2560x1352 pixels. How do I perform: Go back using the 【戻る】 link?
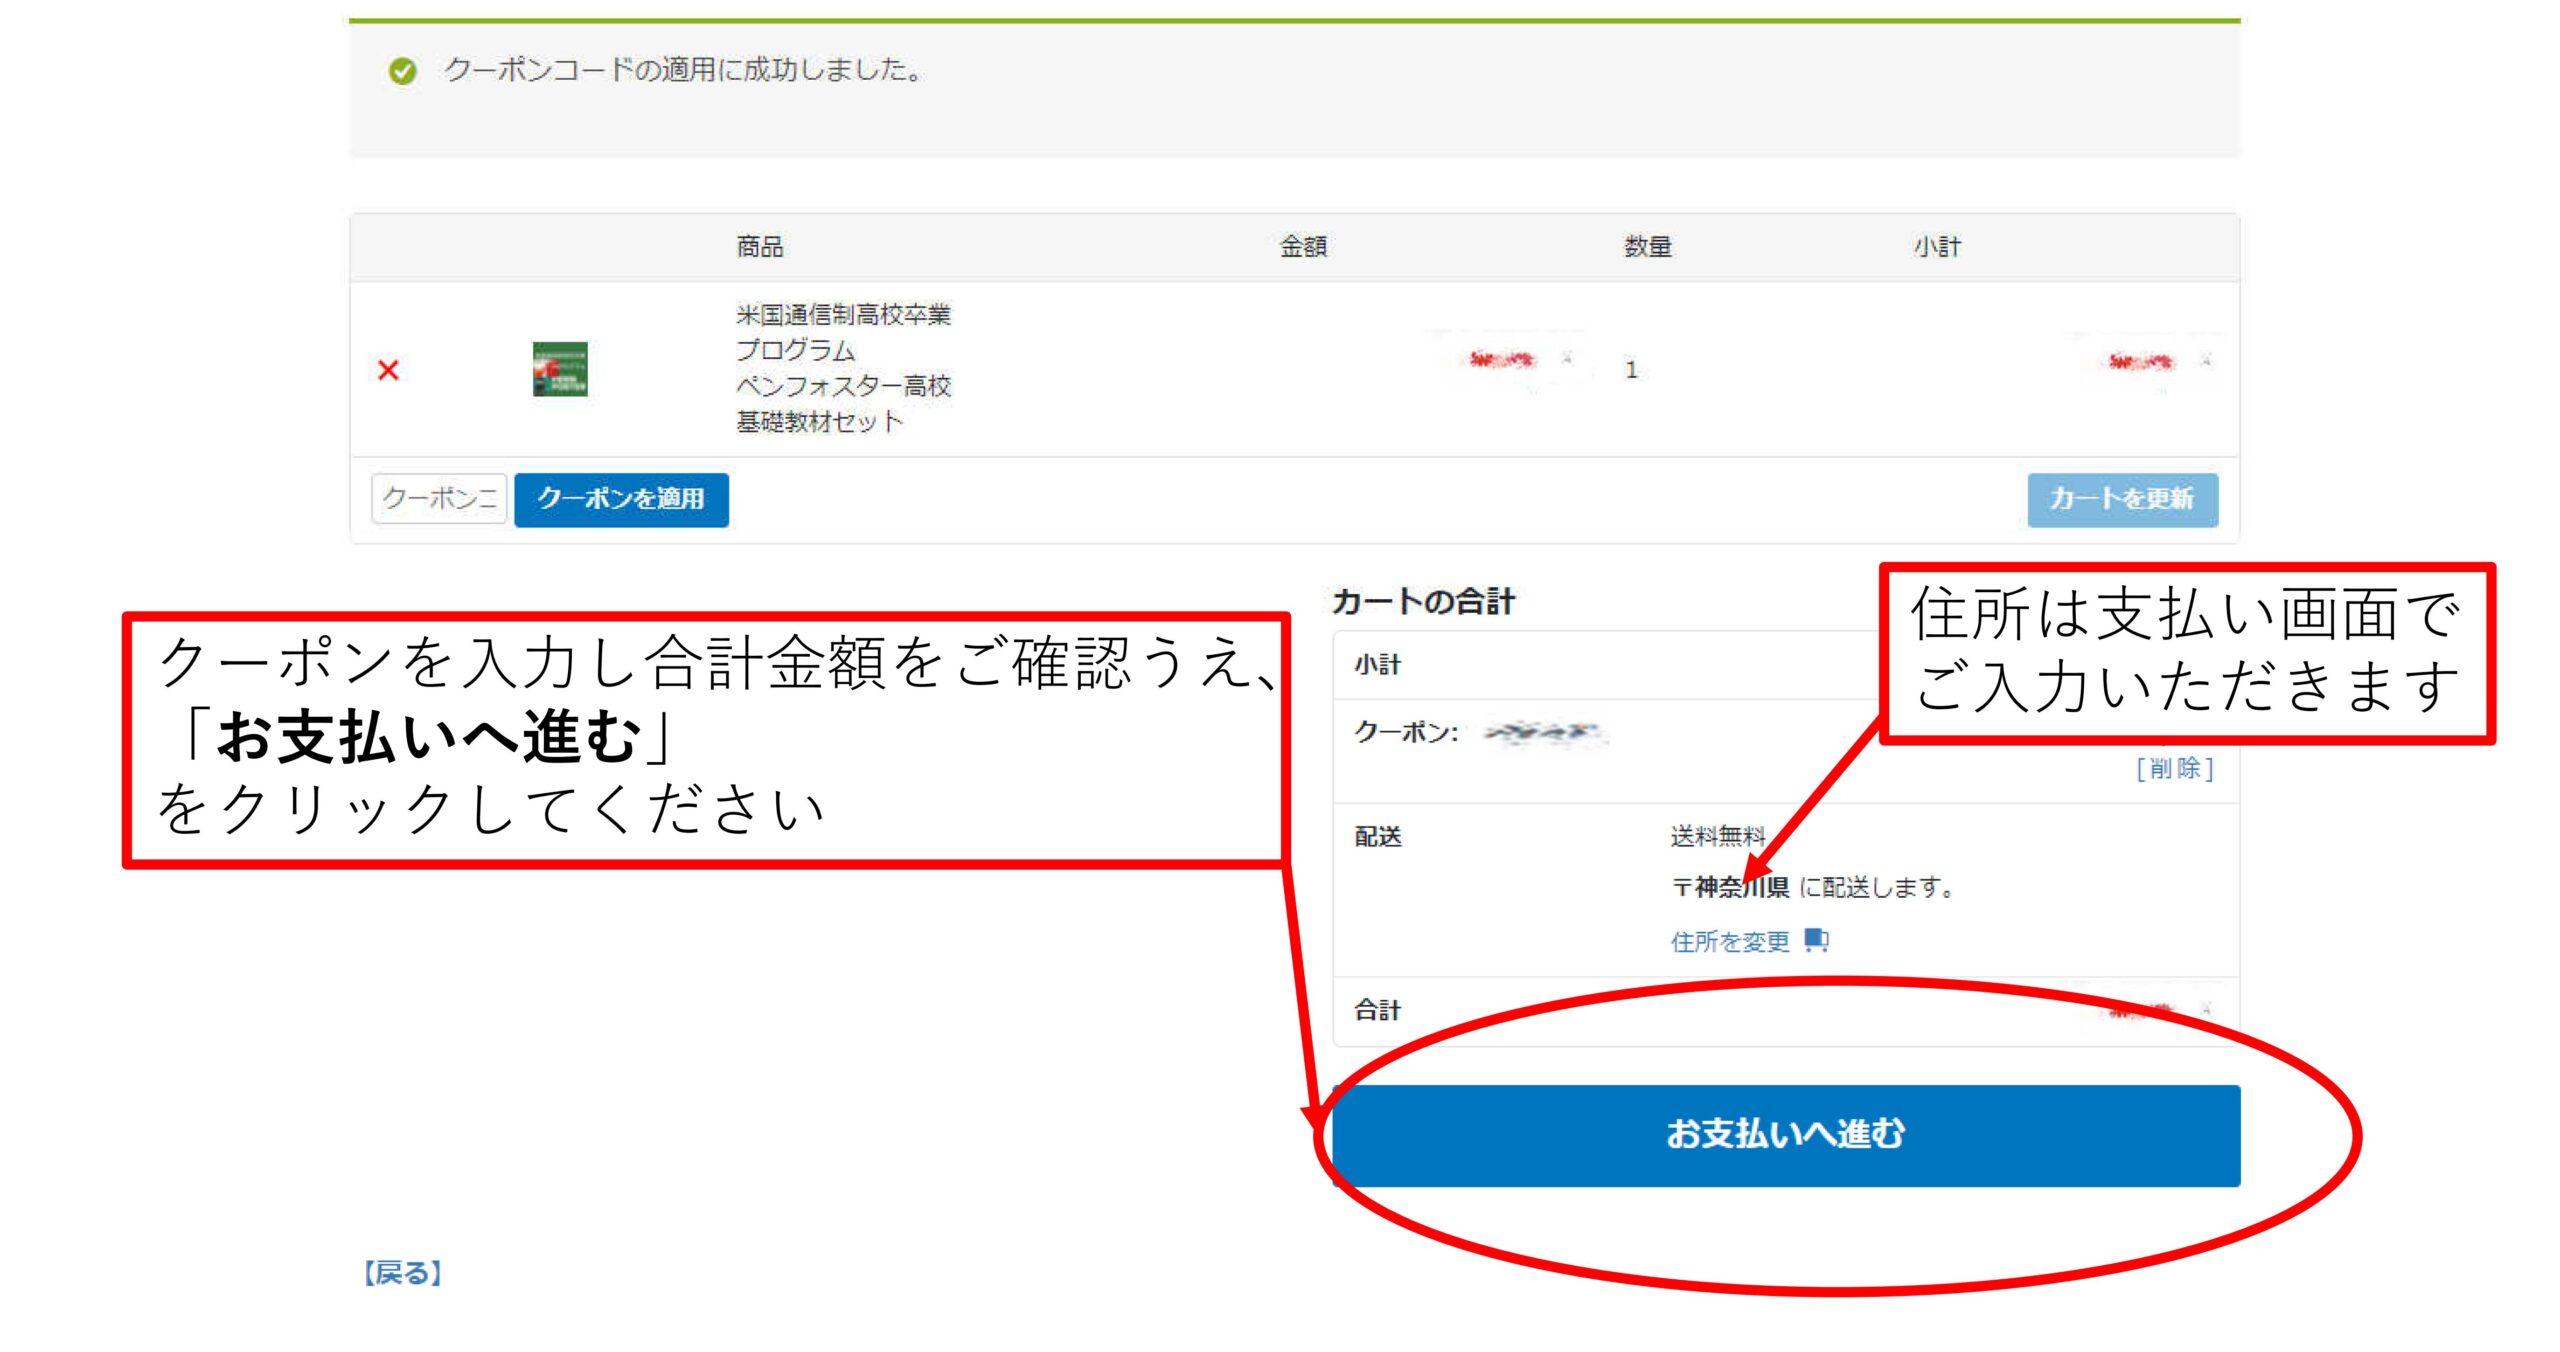402,1273
